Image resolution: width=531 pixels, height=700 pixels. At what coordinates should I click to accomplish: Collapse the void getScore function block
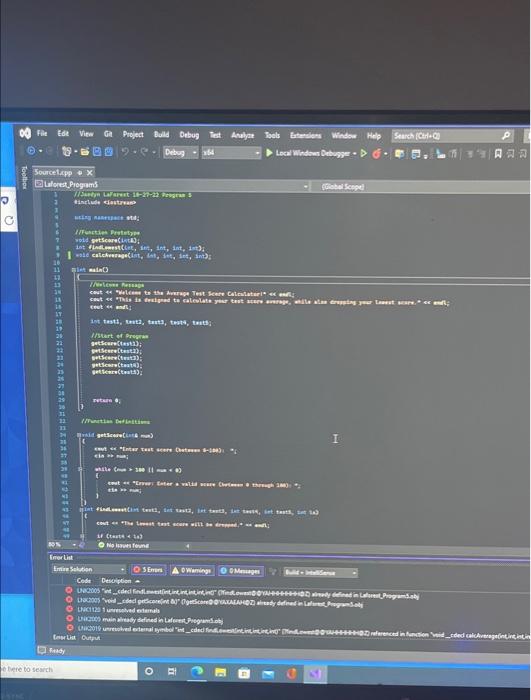pos(79,435)
